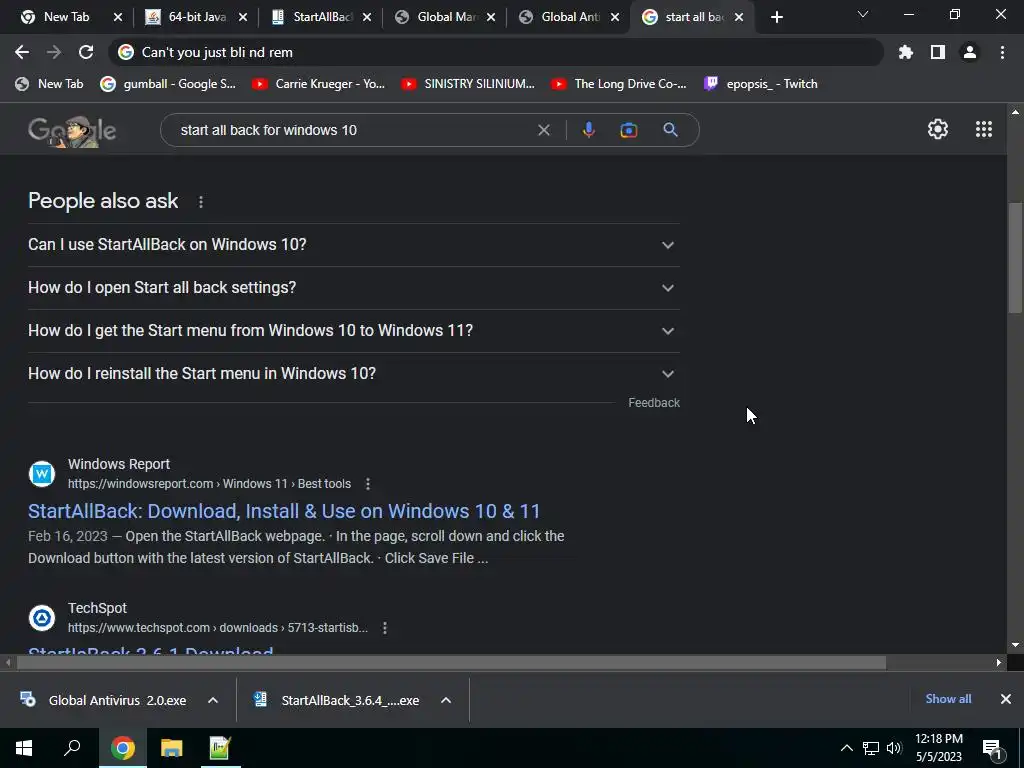
Task: Open Global Antivirus 2.0.exe download options arrow
Action: point(212,700)
